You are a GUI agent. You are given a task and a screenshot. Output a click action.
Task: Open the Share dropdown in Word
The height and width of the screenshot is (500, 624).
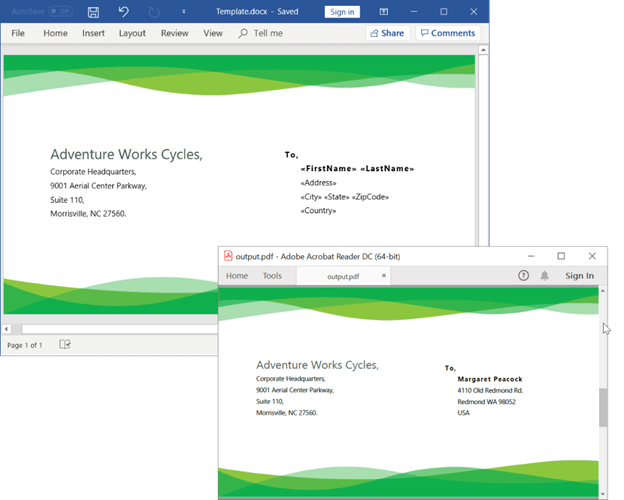click(387, 33)
